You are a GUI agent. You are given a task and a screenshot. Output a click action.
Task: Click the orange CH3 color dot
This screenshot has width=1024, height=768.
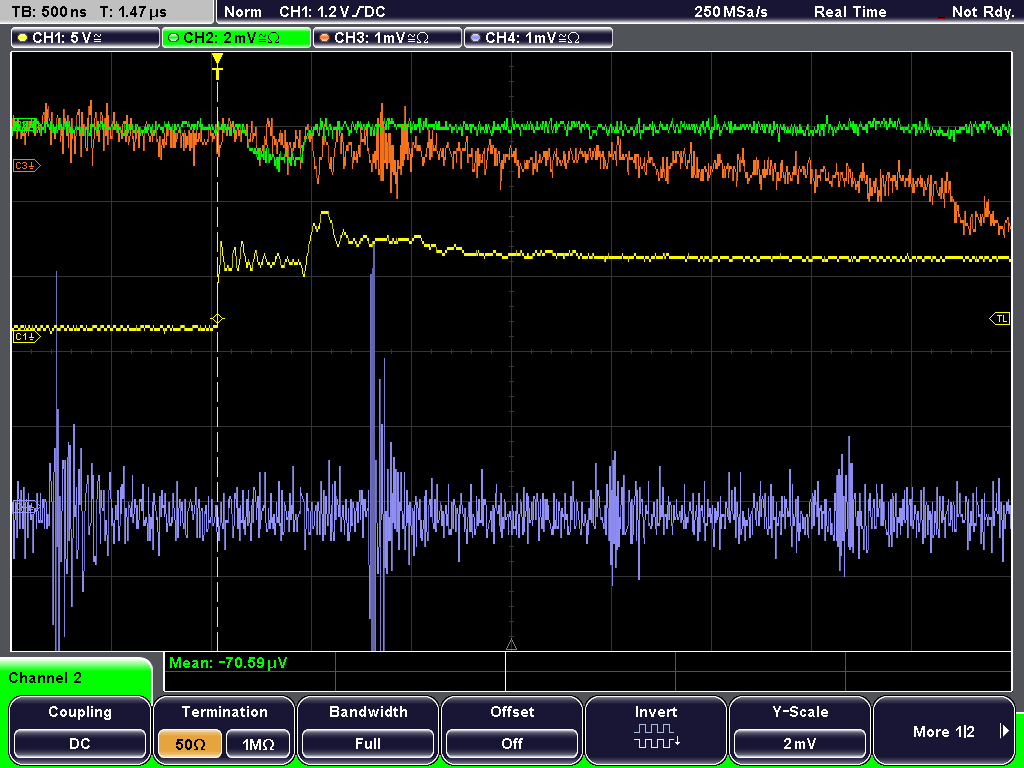click(325, 38)
